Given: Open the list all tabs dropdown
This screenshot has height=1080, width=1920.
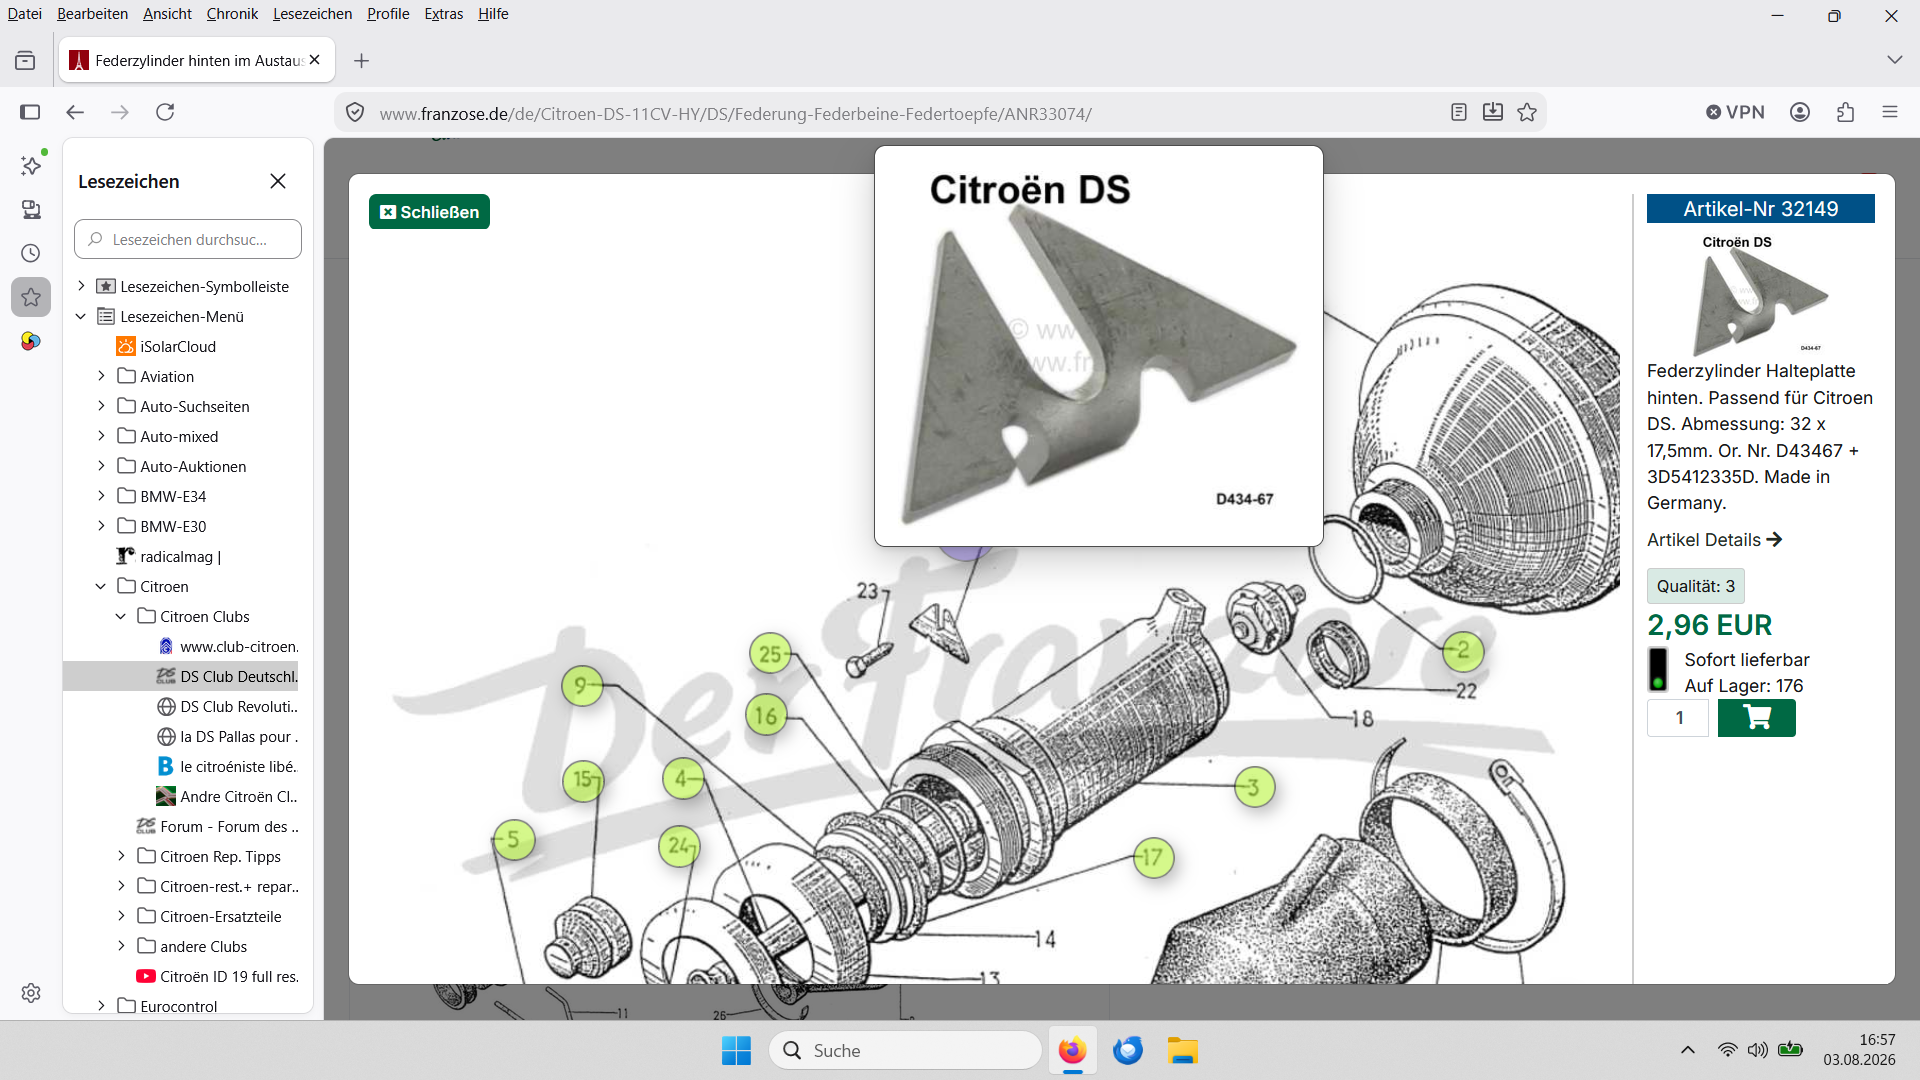Looking at the screenshot, I should (x=1894, y=60).
